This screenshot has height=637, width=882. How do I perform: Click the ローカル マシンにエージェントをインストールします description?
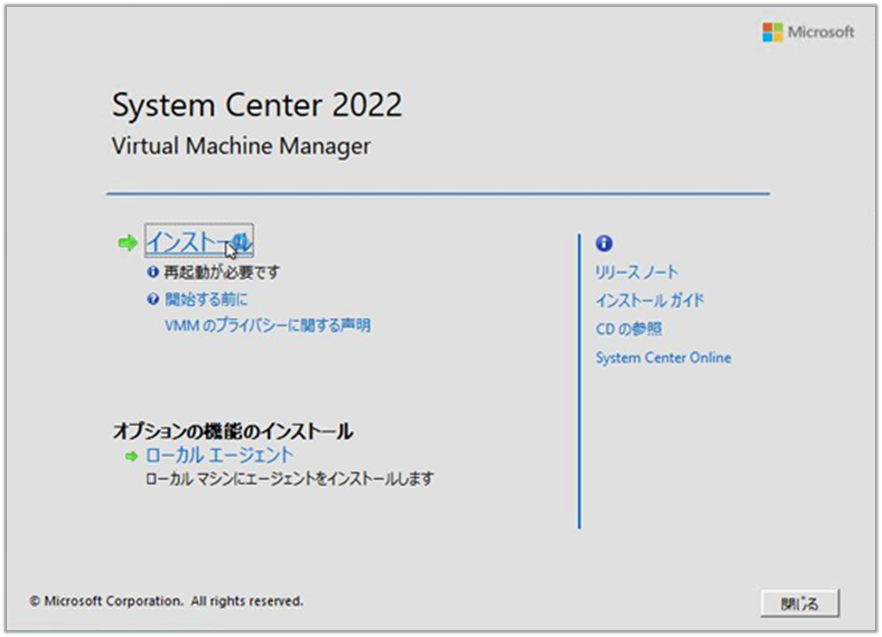pyautogui.click(x=289, y=479)
